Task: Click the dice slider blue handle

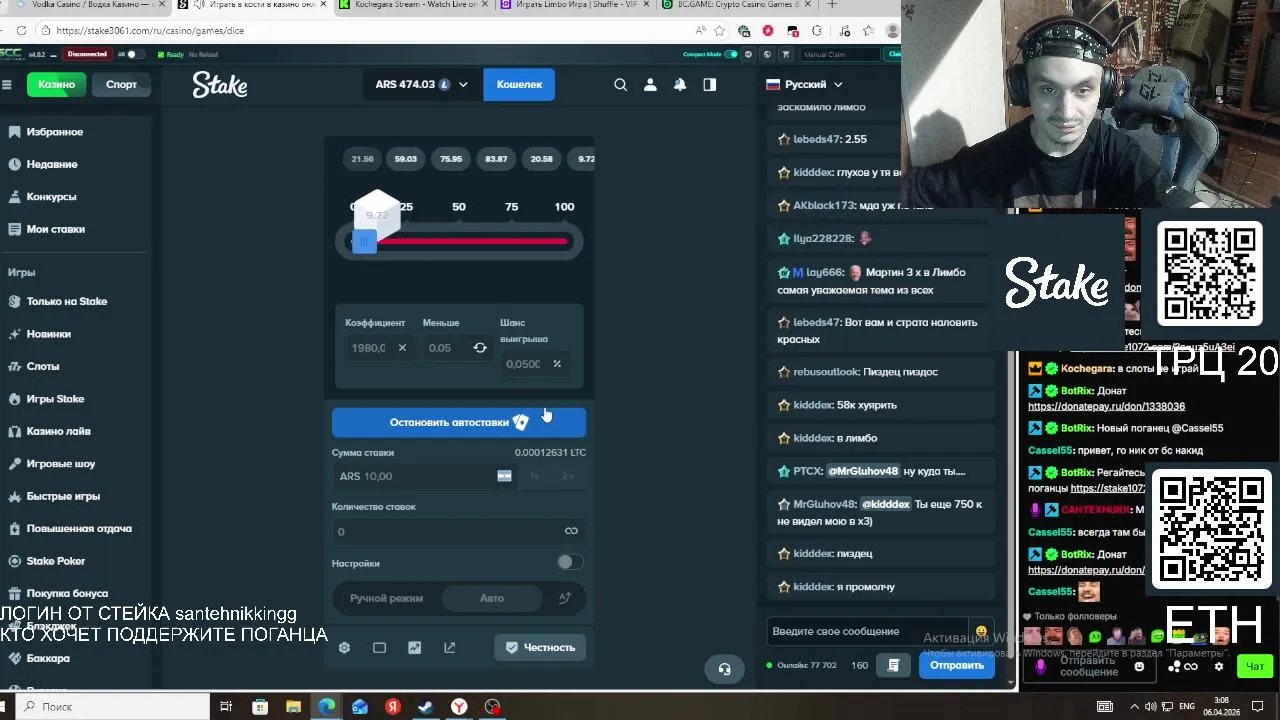Action: click(364, 241)
